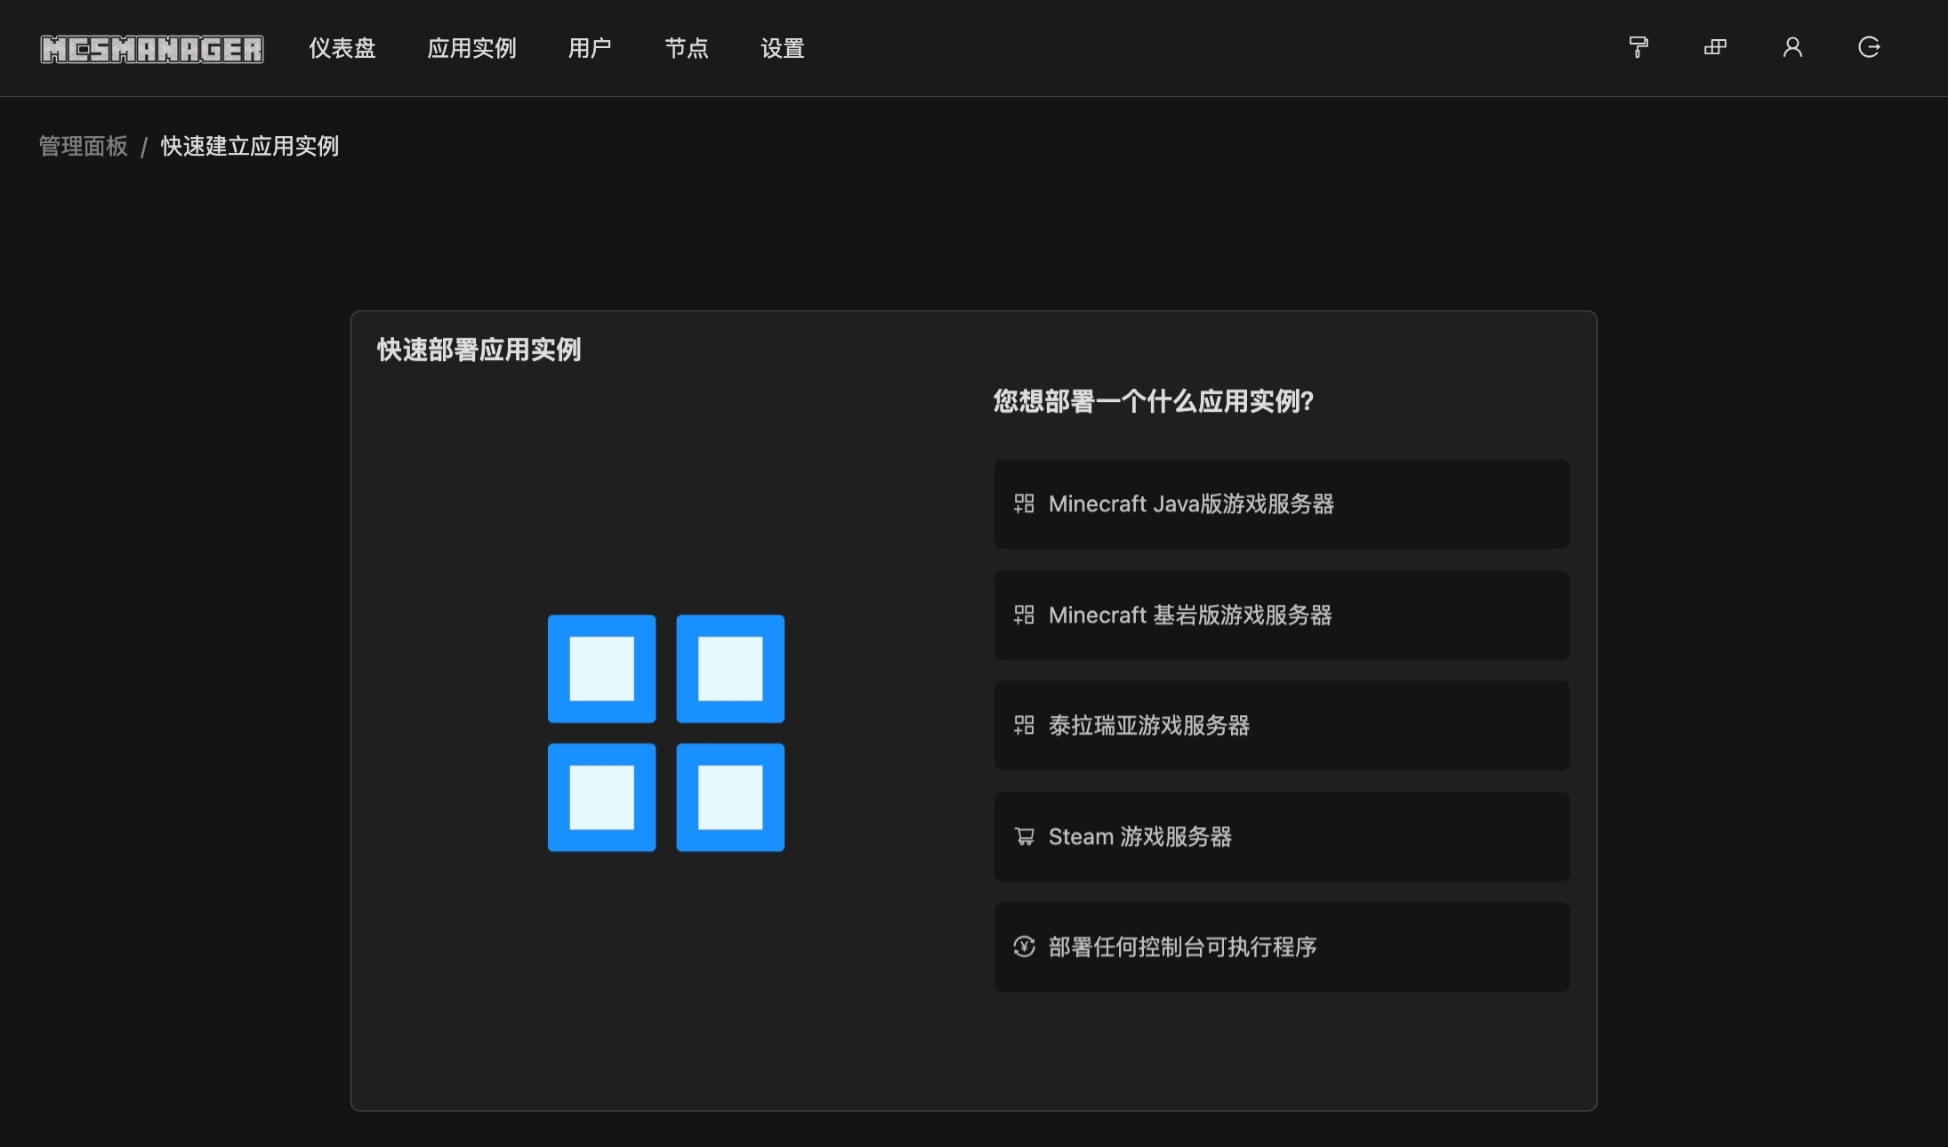Select Steam 游戏服务器 deployment option
Image resolution: width=1948 pixels, height=1147 pixels.
(x=1281, y=836)
